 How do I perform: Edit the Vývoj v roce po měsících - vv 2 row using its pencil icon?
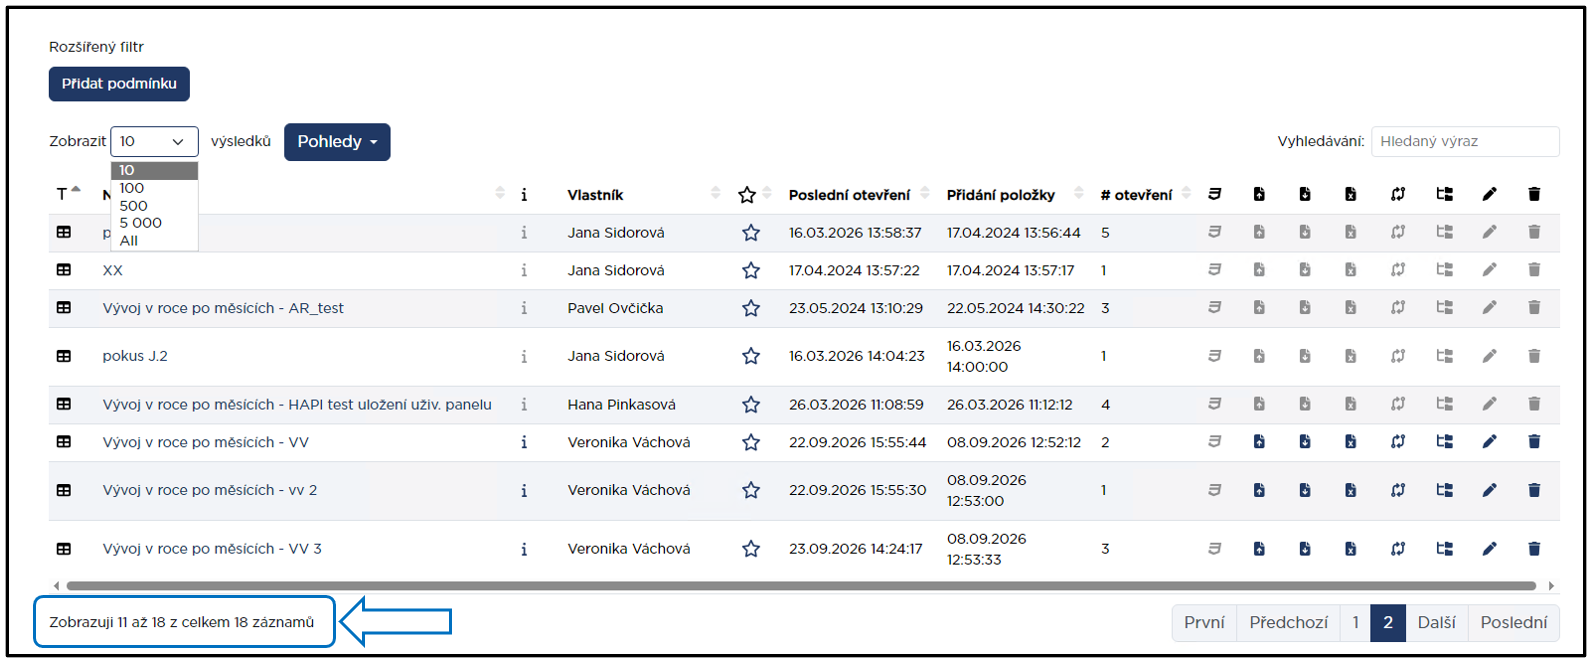pos(1489,490)
